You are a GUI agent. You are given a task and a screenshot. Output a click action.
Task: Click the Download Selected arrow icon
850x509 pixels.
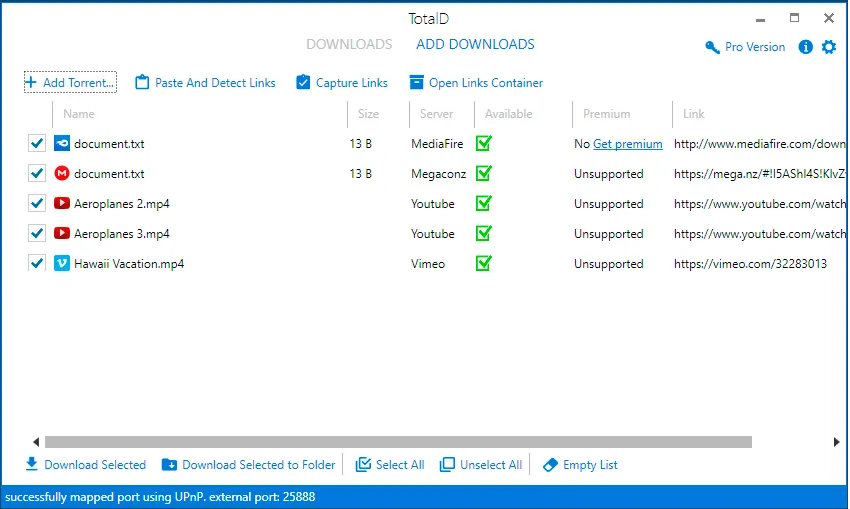[x=32, y=464]
